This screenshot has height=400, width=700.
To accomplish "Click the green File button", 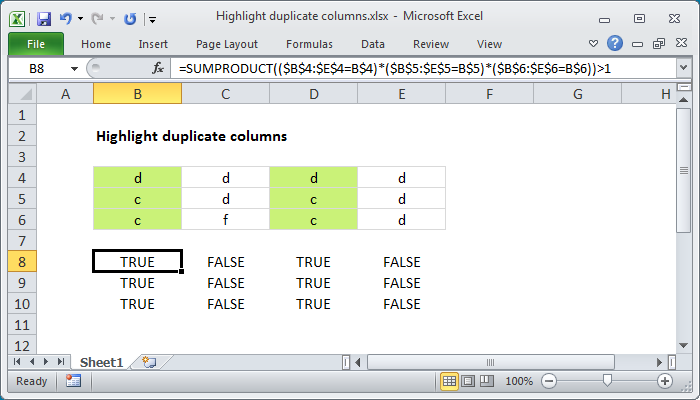I will click(x=35, y=44).
